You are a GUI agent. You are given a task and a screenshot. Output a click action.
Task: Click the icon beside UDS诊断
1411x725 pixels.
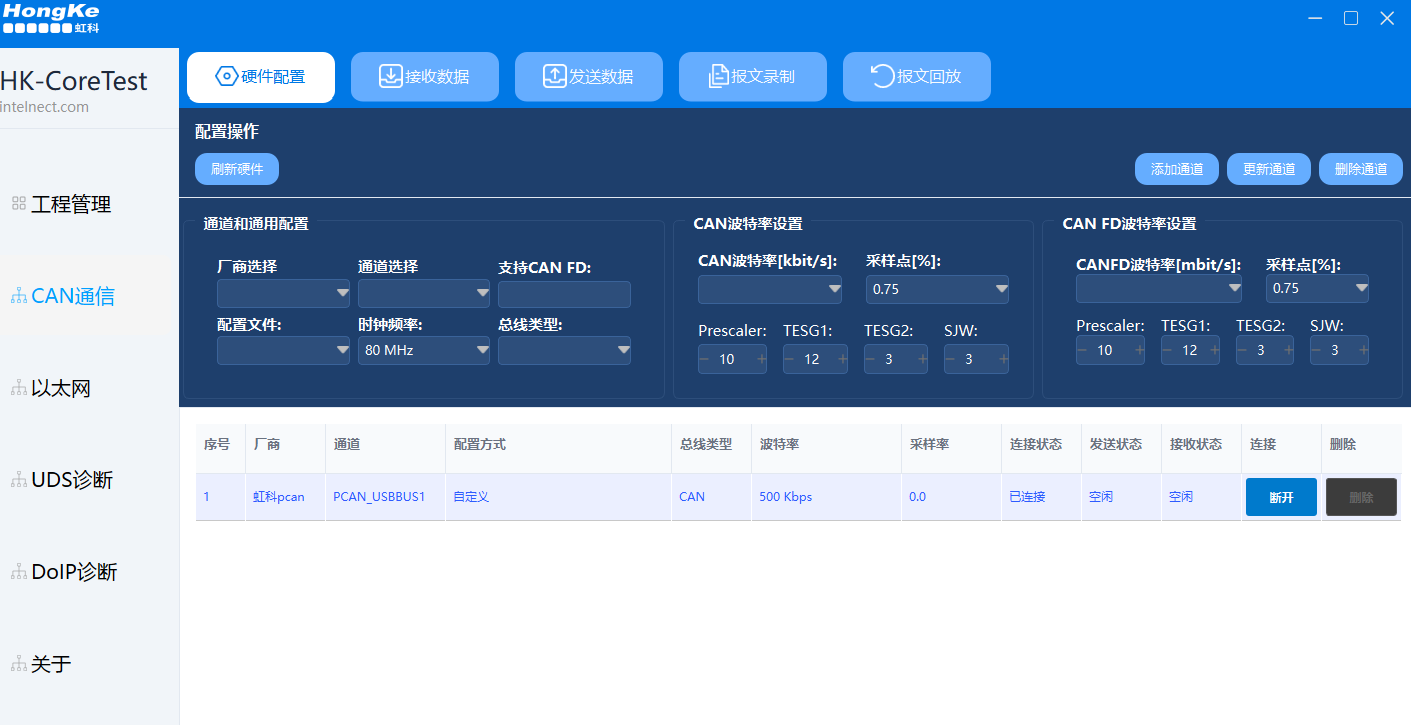tap(18, 480)
